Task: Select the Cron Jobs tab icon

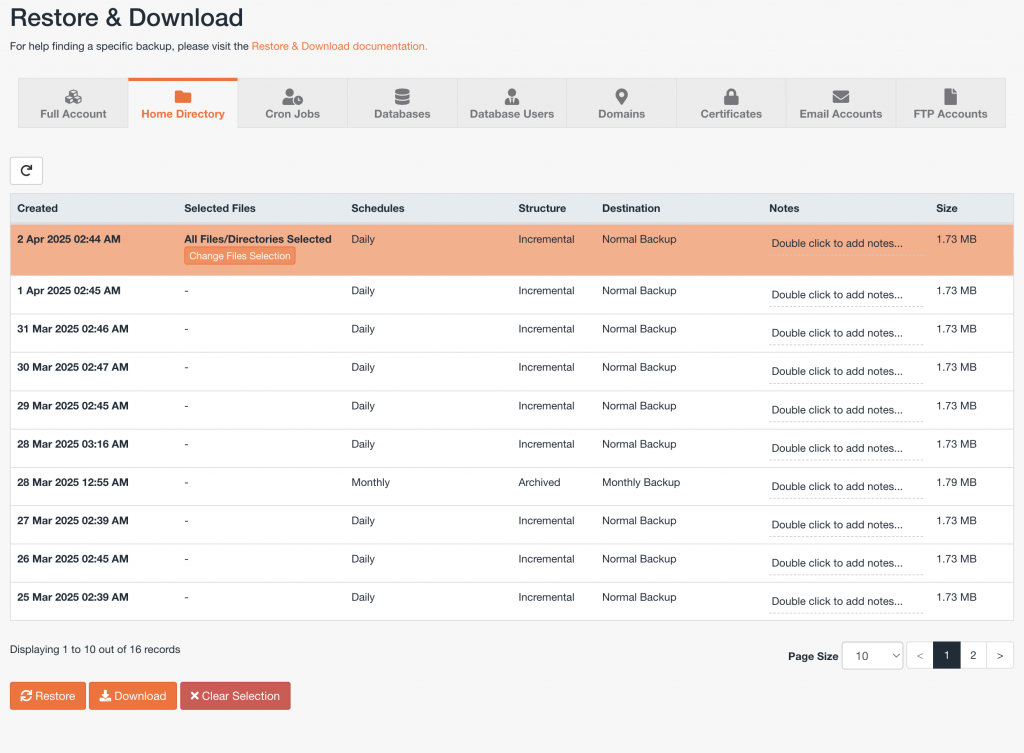Action: tap(292, 97)
